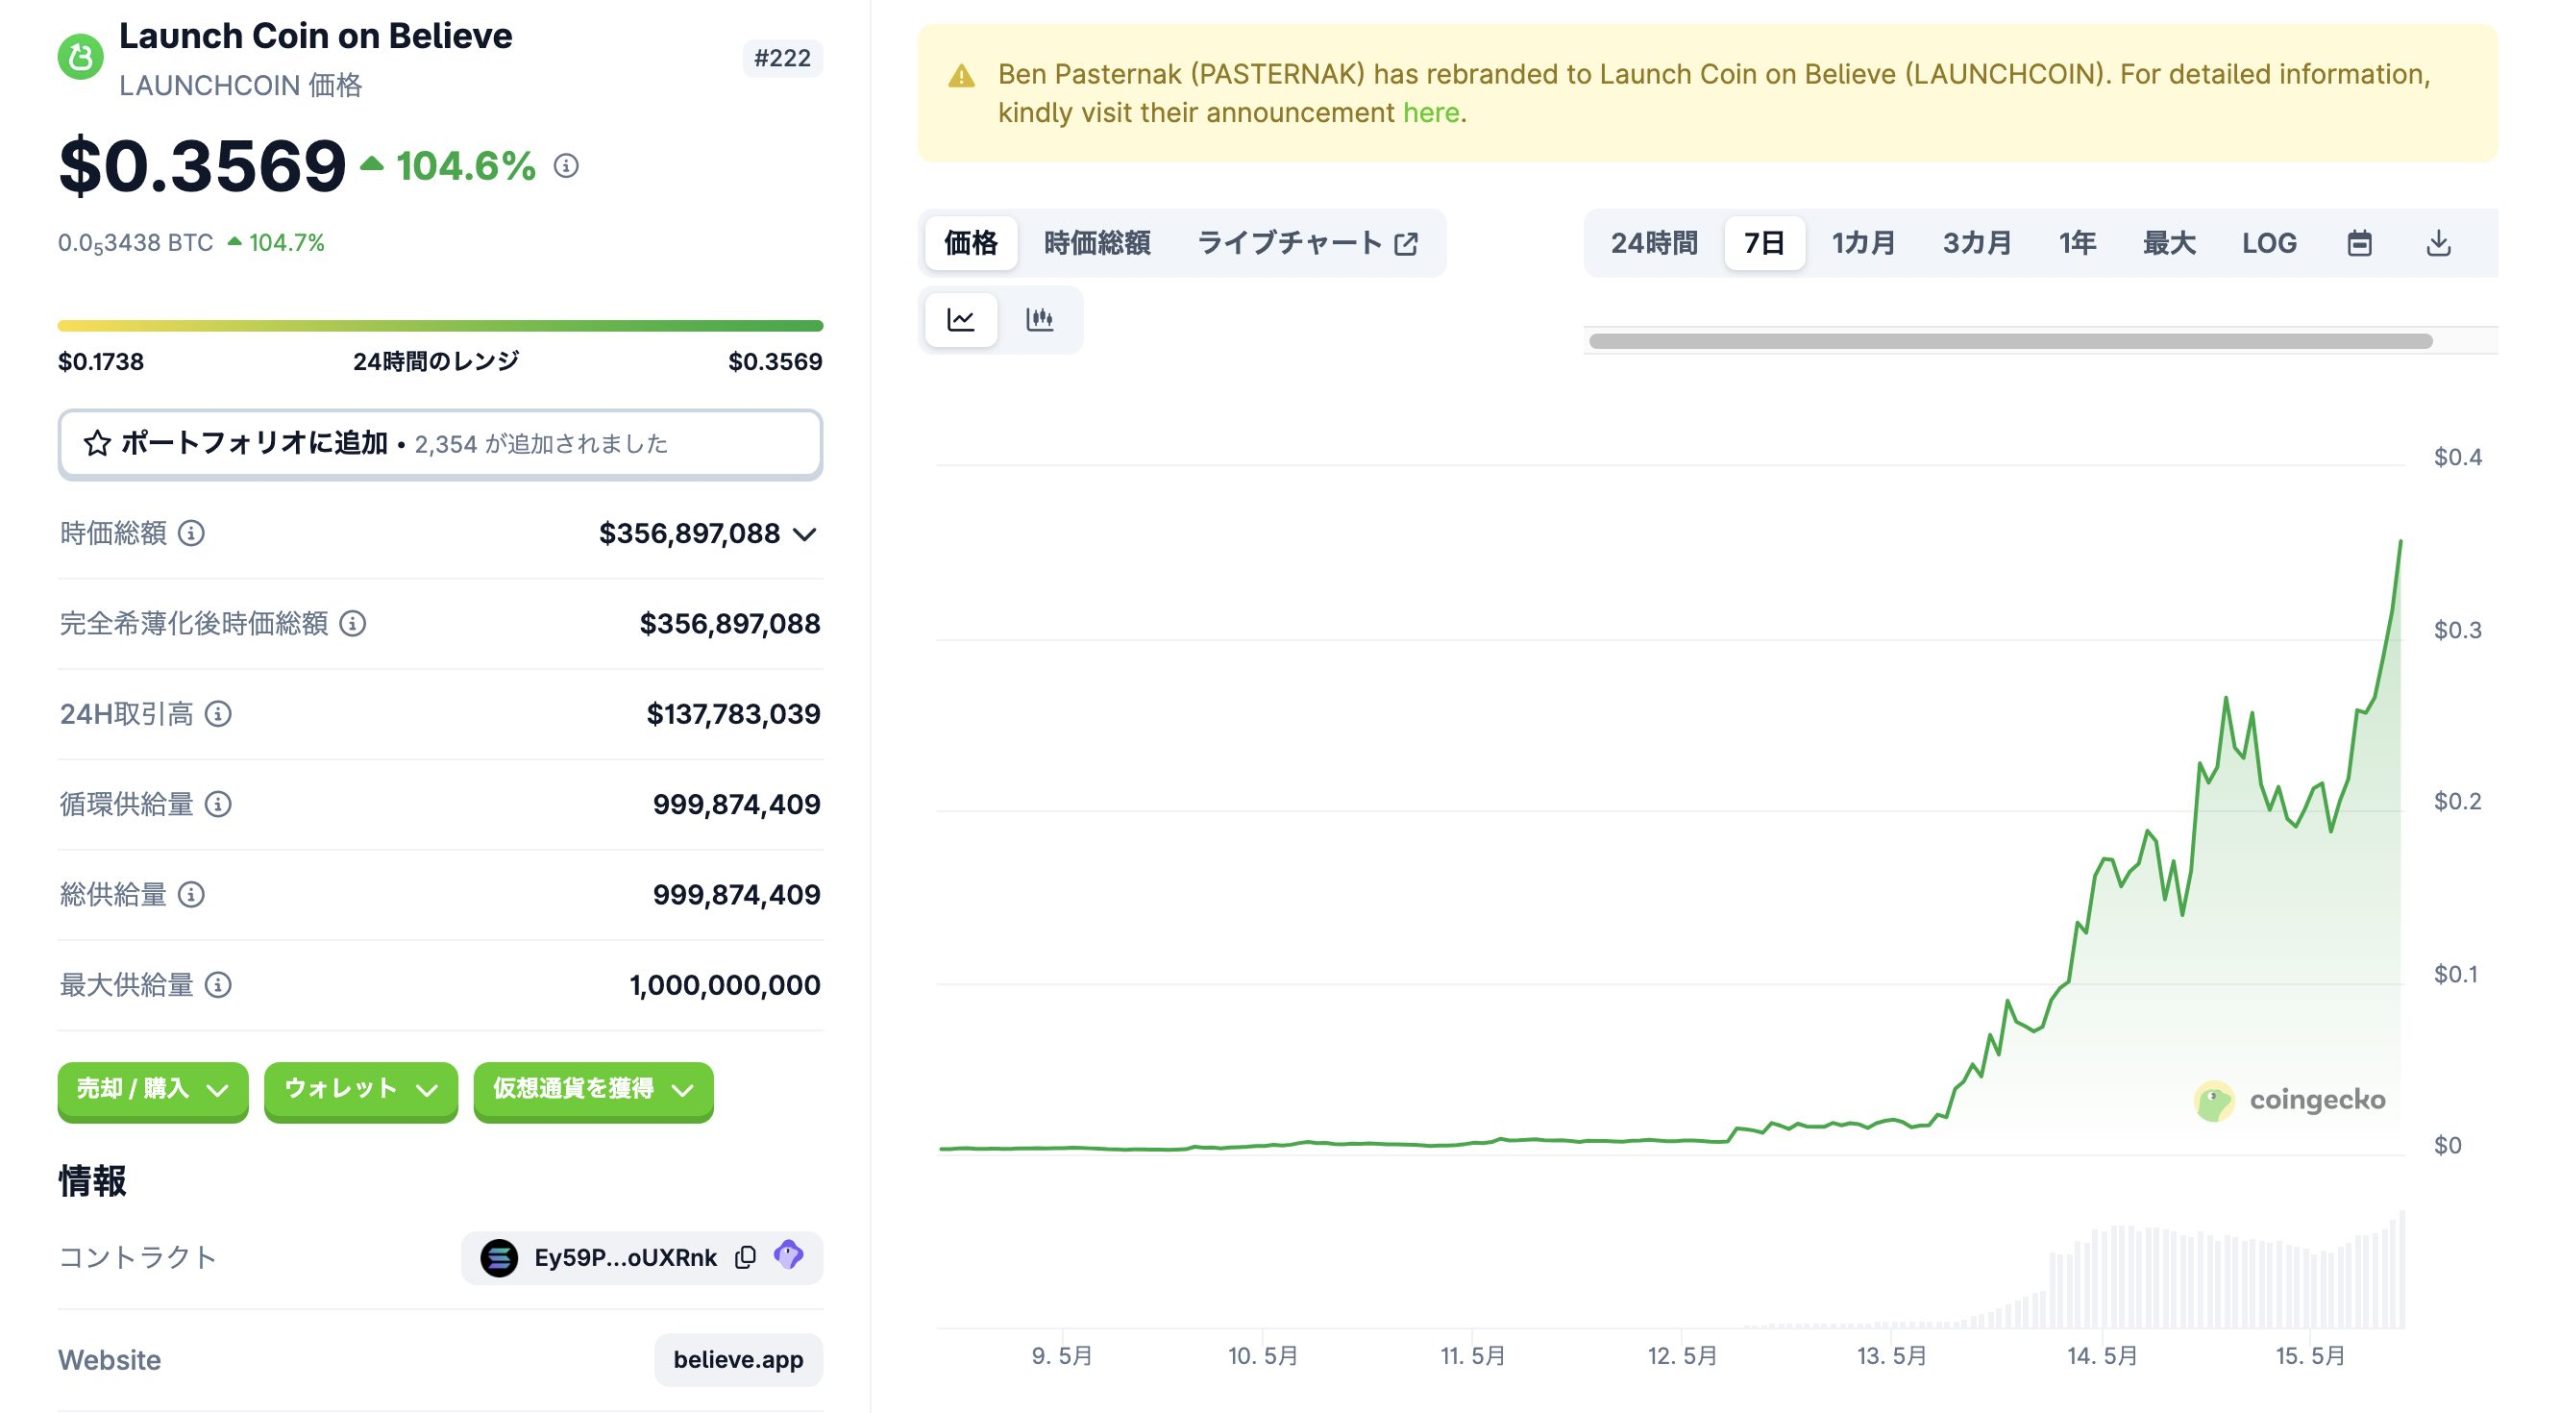Copy the contract address with the copy icon
Image resolution: width=2560 pixels, height=1413 pixels.
coord(745,1257)
